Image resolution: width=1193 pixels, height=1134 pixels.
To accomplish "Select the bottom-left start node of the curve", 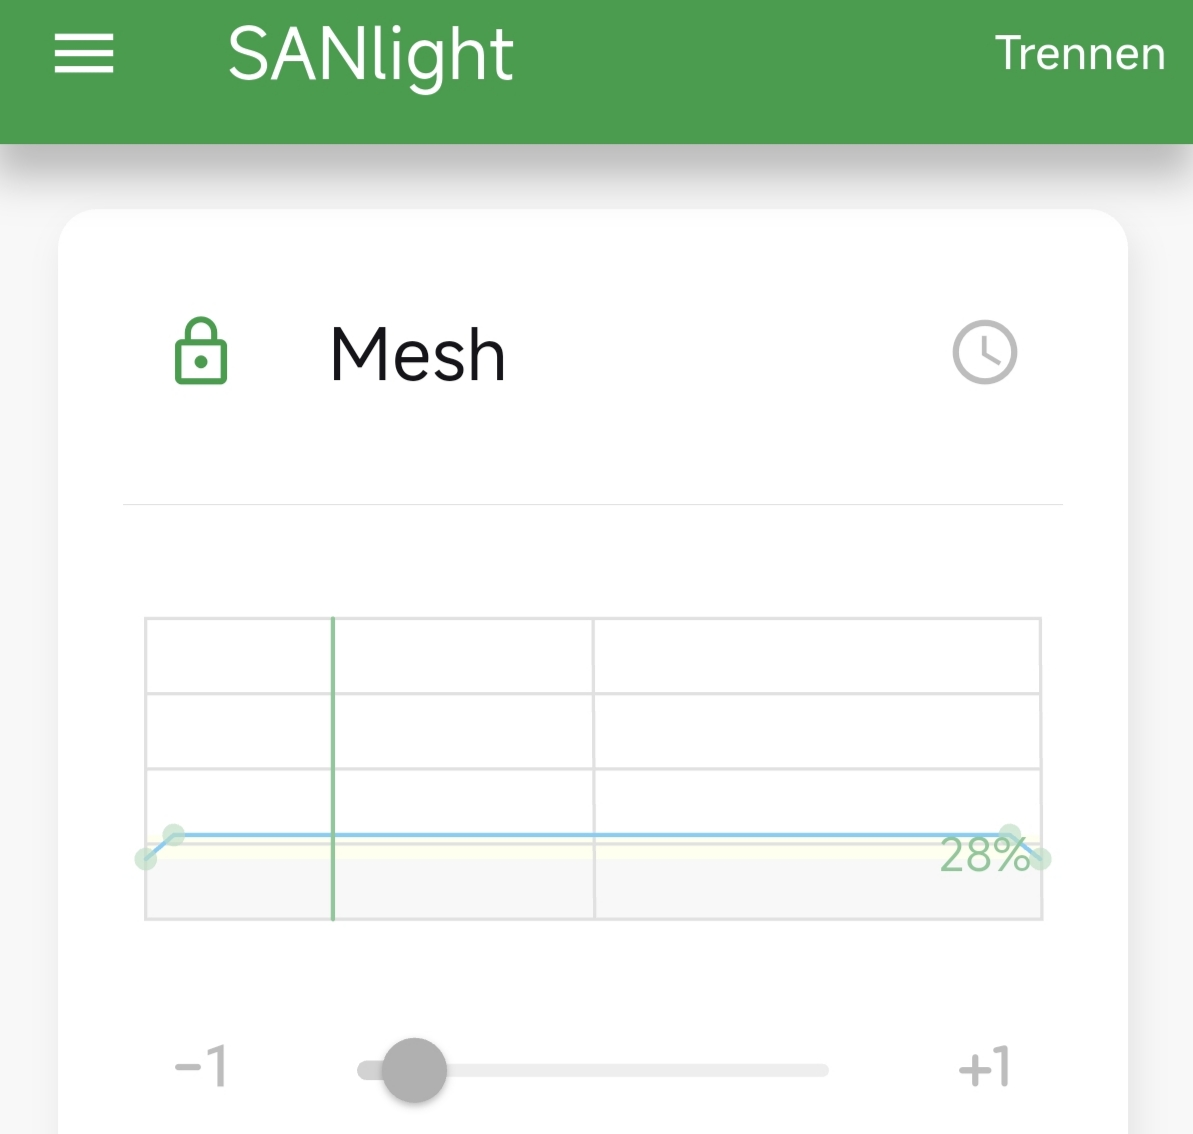I will pos(146,859).
